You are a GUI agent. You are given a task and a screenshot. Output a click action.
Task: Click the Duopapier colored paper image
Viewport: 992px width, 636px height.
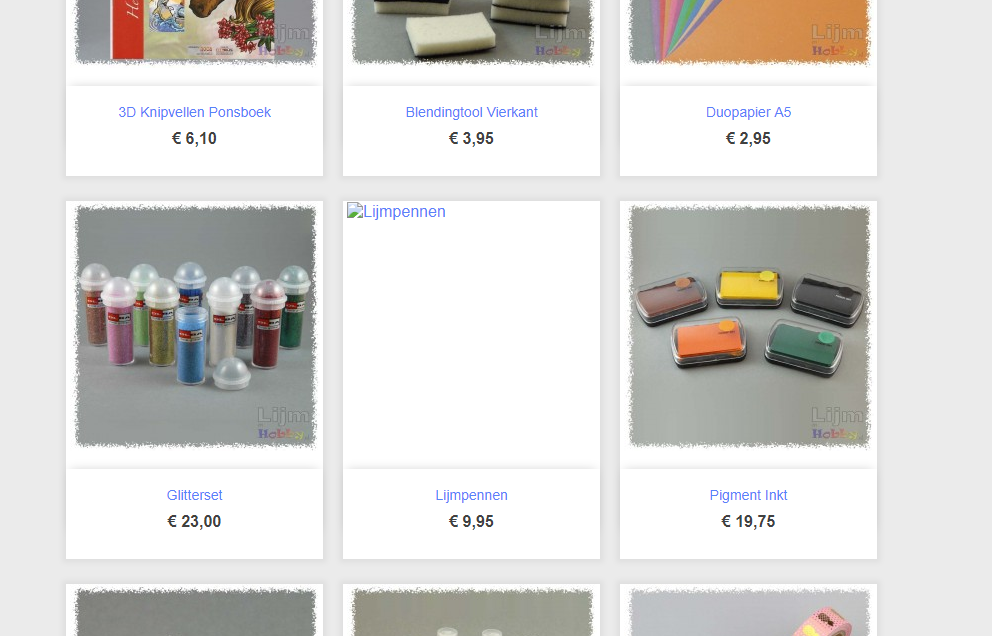tap(749, 33)
